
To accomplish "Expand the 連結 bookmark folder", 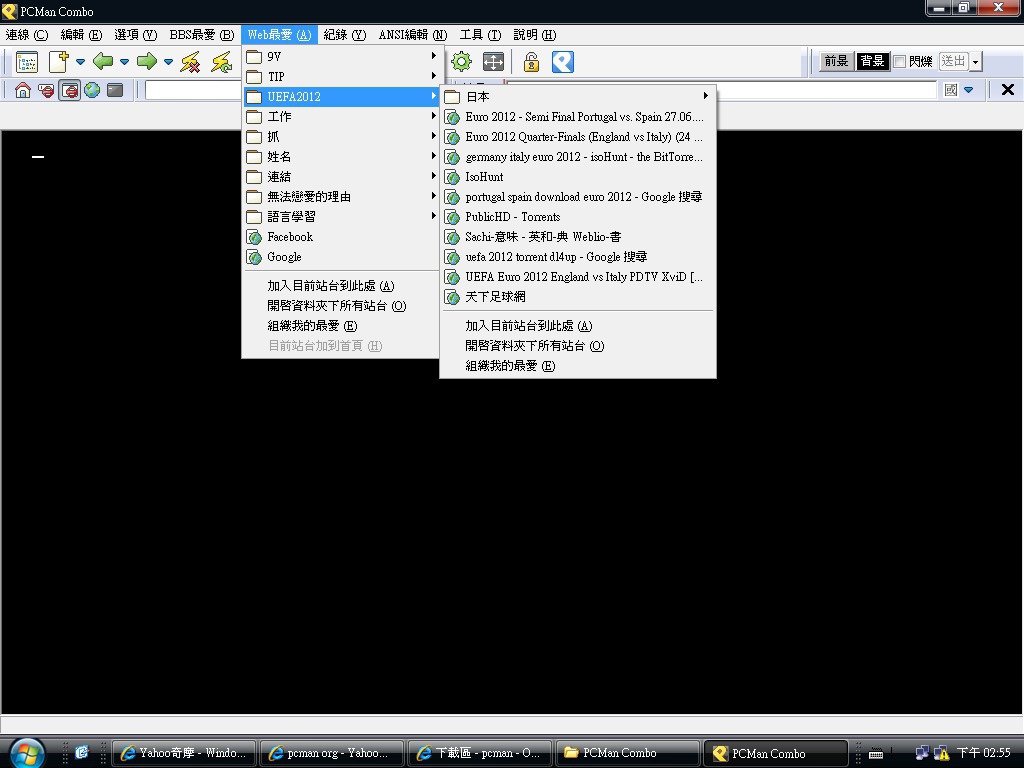I will 342,177.
